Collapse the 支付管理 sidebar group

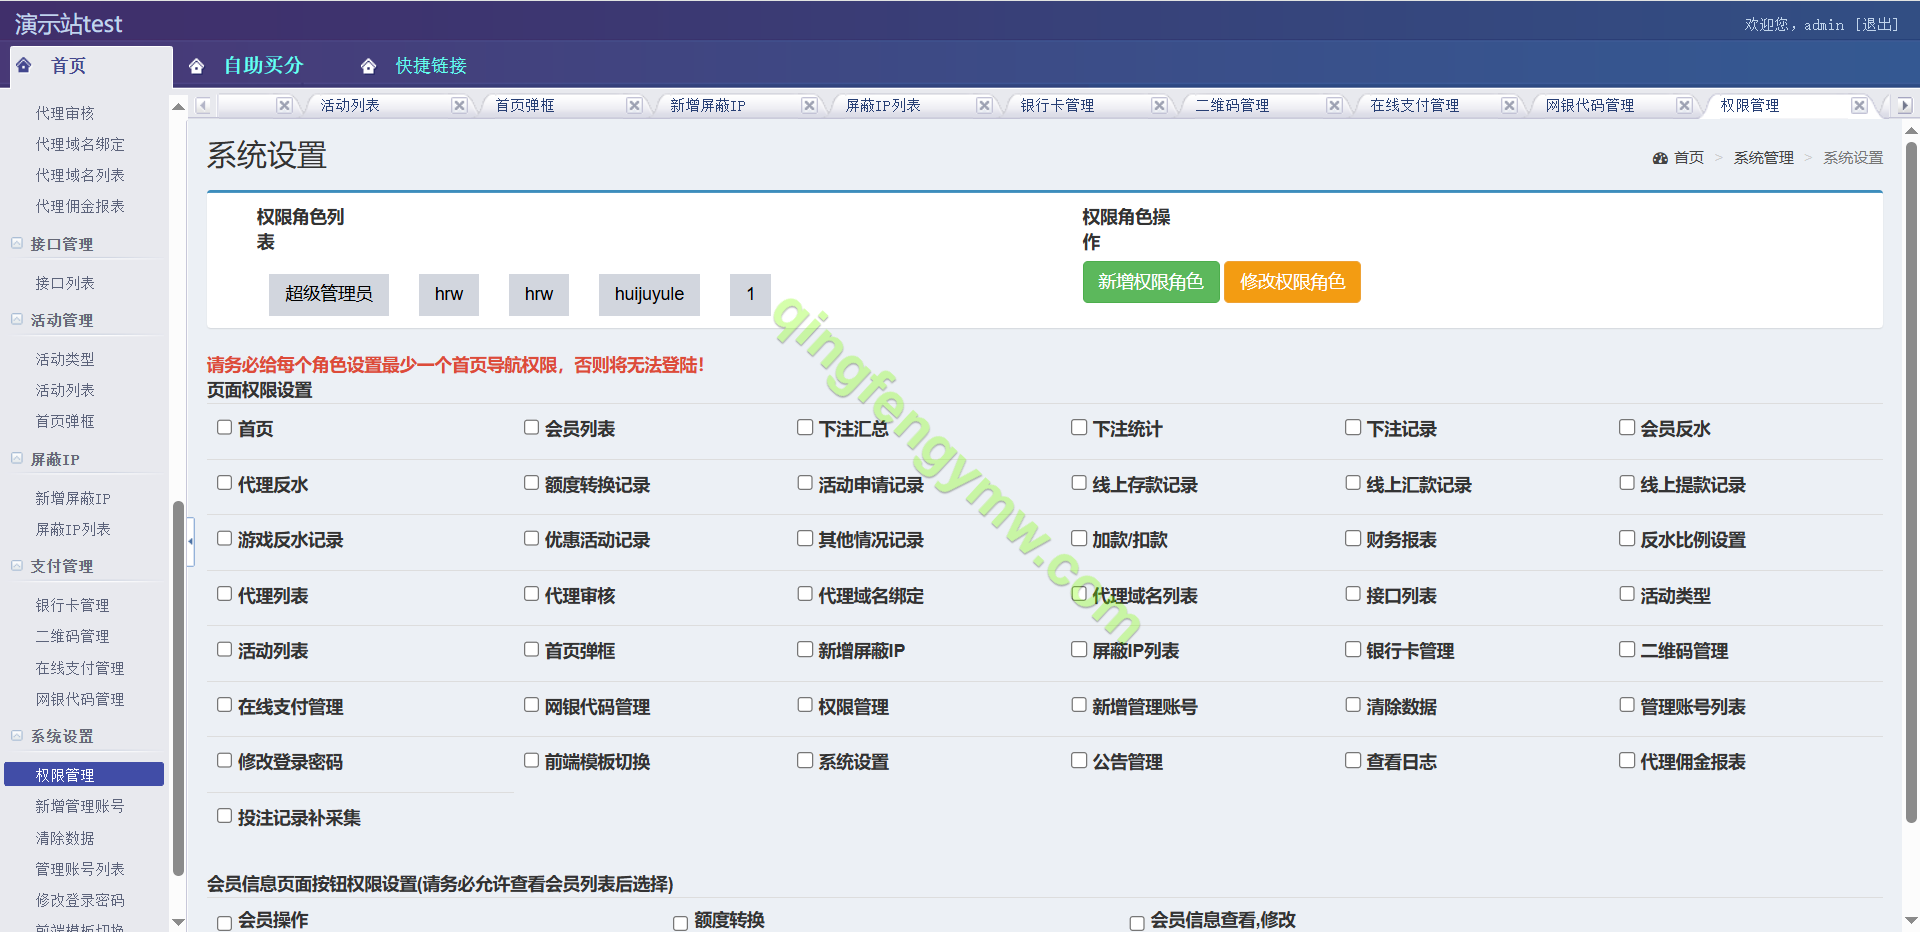point(17,565)
